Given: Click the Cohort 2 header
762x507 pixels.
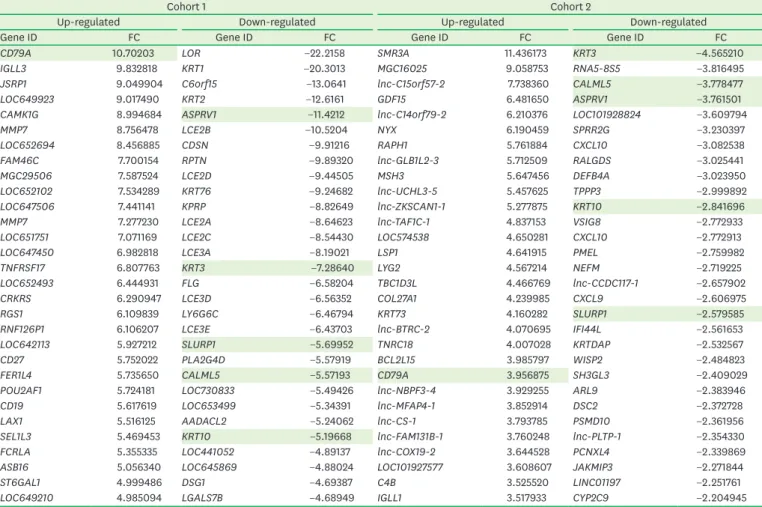Looking at the screenshot, I should coord(570,7).
